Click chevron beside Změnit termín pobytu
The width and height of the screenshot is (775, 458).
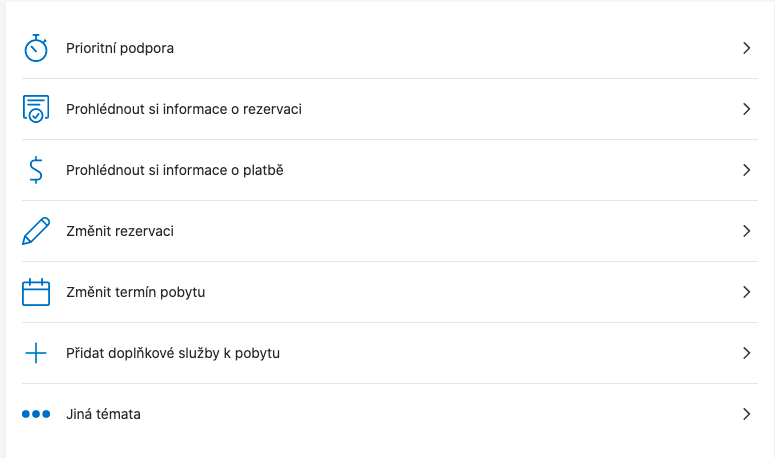point(746,292)
